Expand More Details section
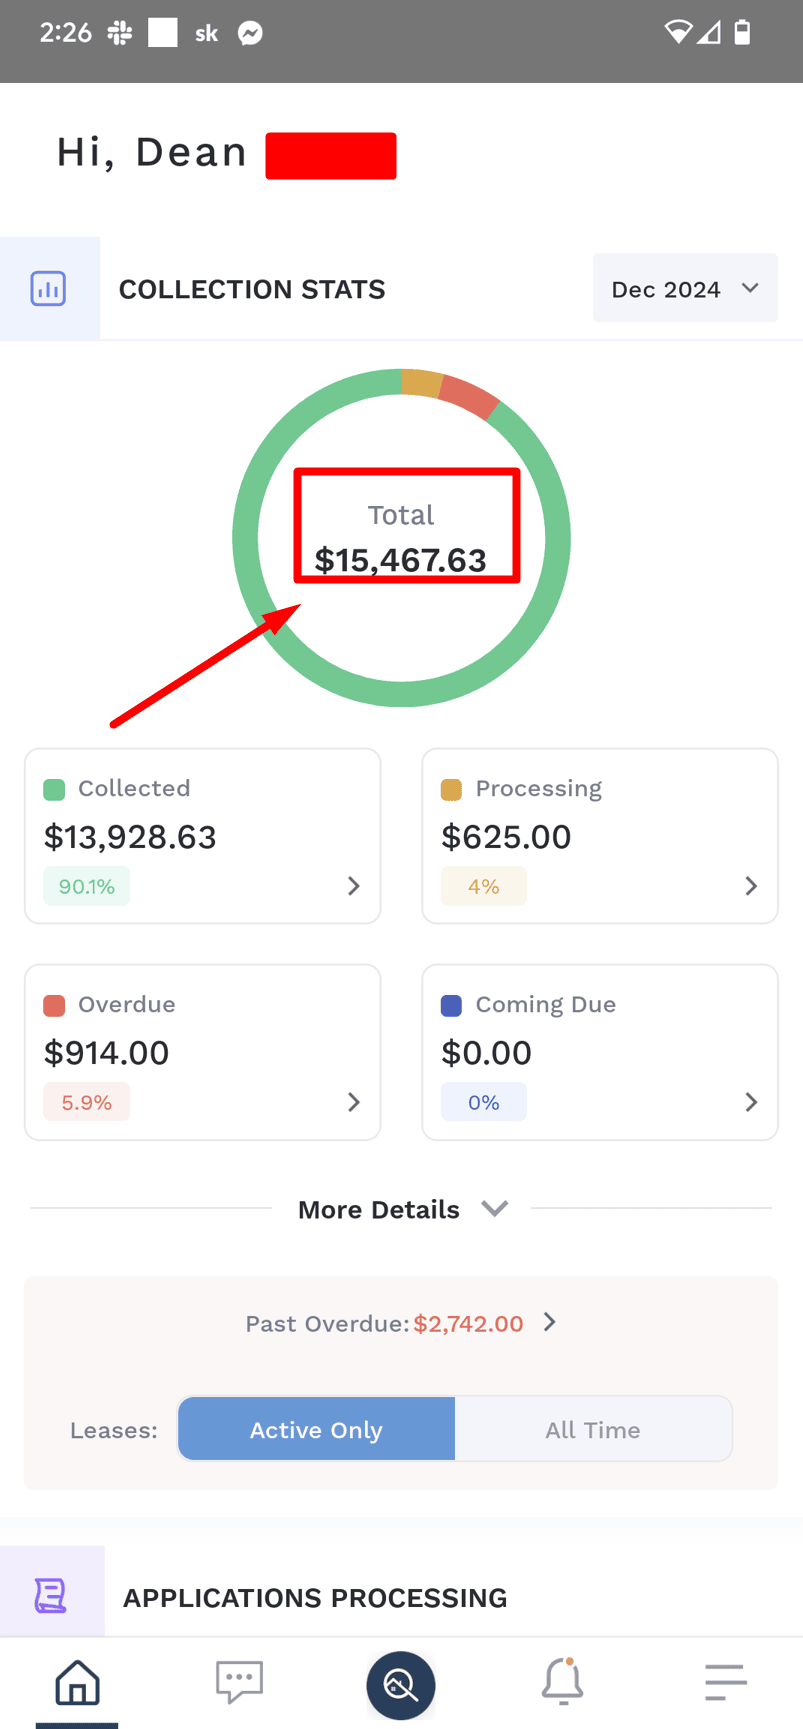Viewport: 803px width, 1729px height. [x=402, y=1209]
